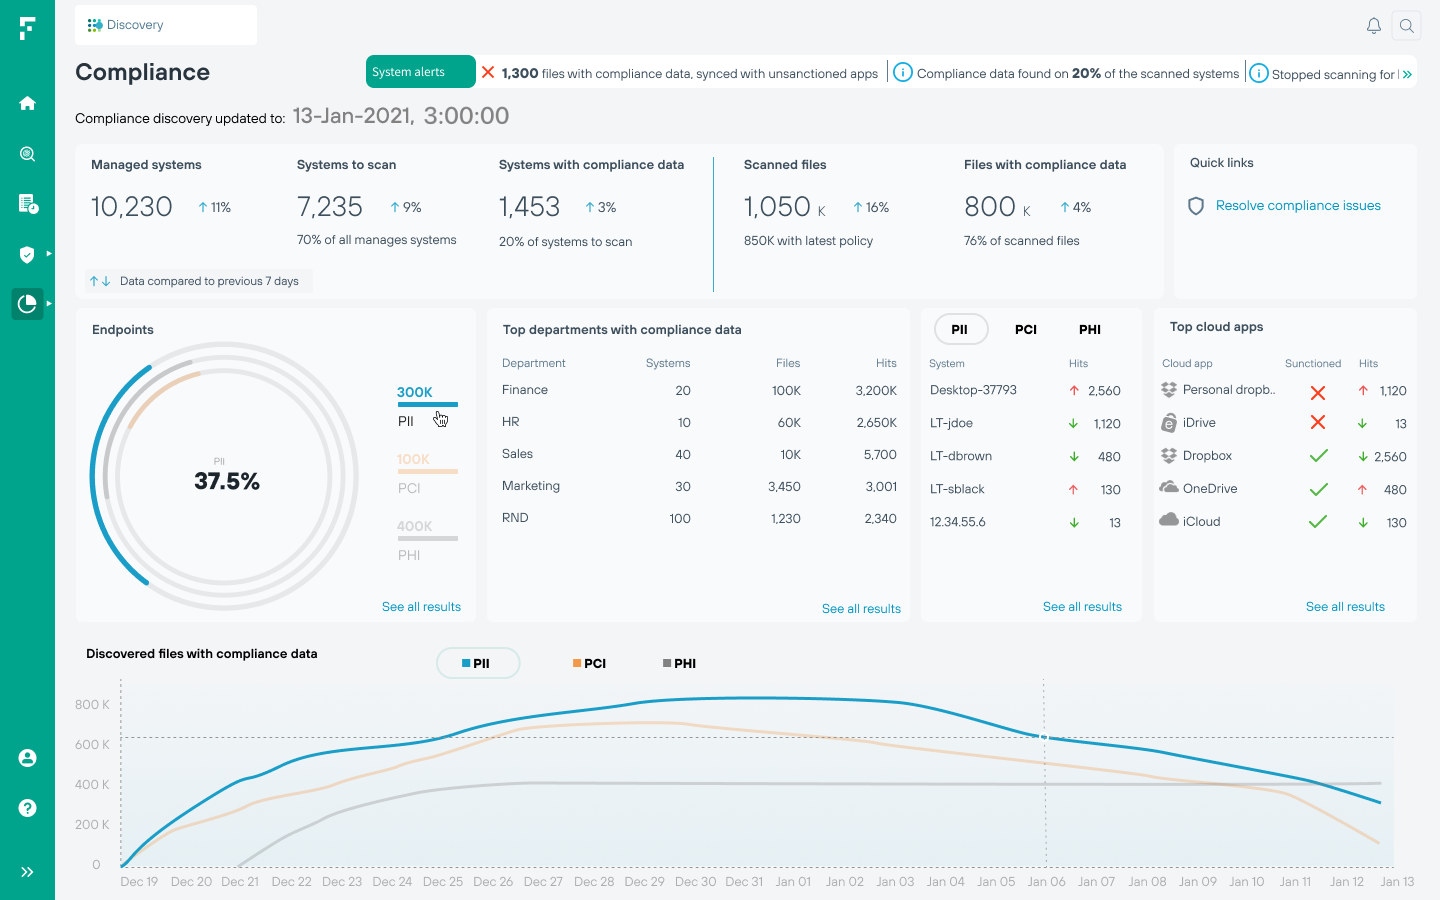
Task: Toggle PHI series in chart legend
Action: (680, 663)
